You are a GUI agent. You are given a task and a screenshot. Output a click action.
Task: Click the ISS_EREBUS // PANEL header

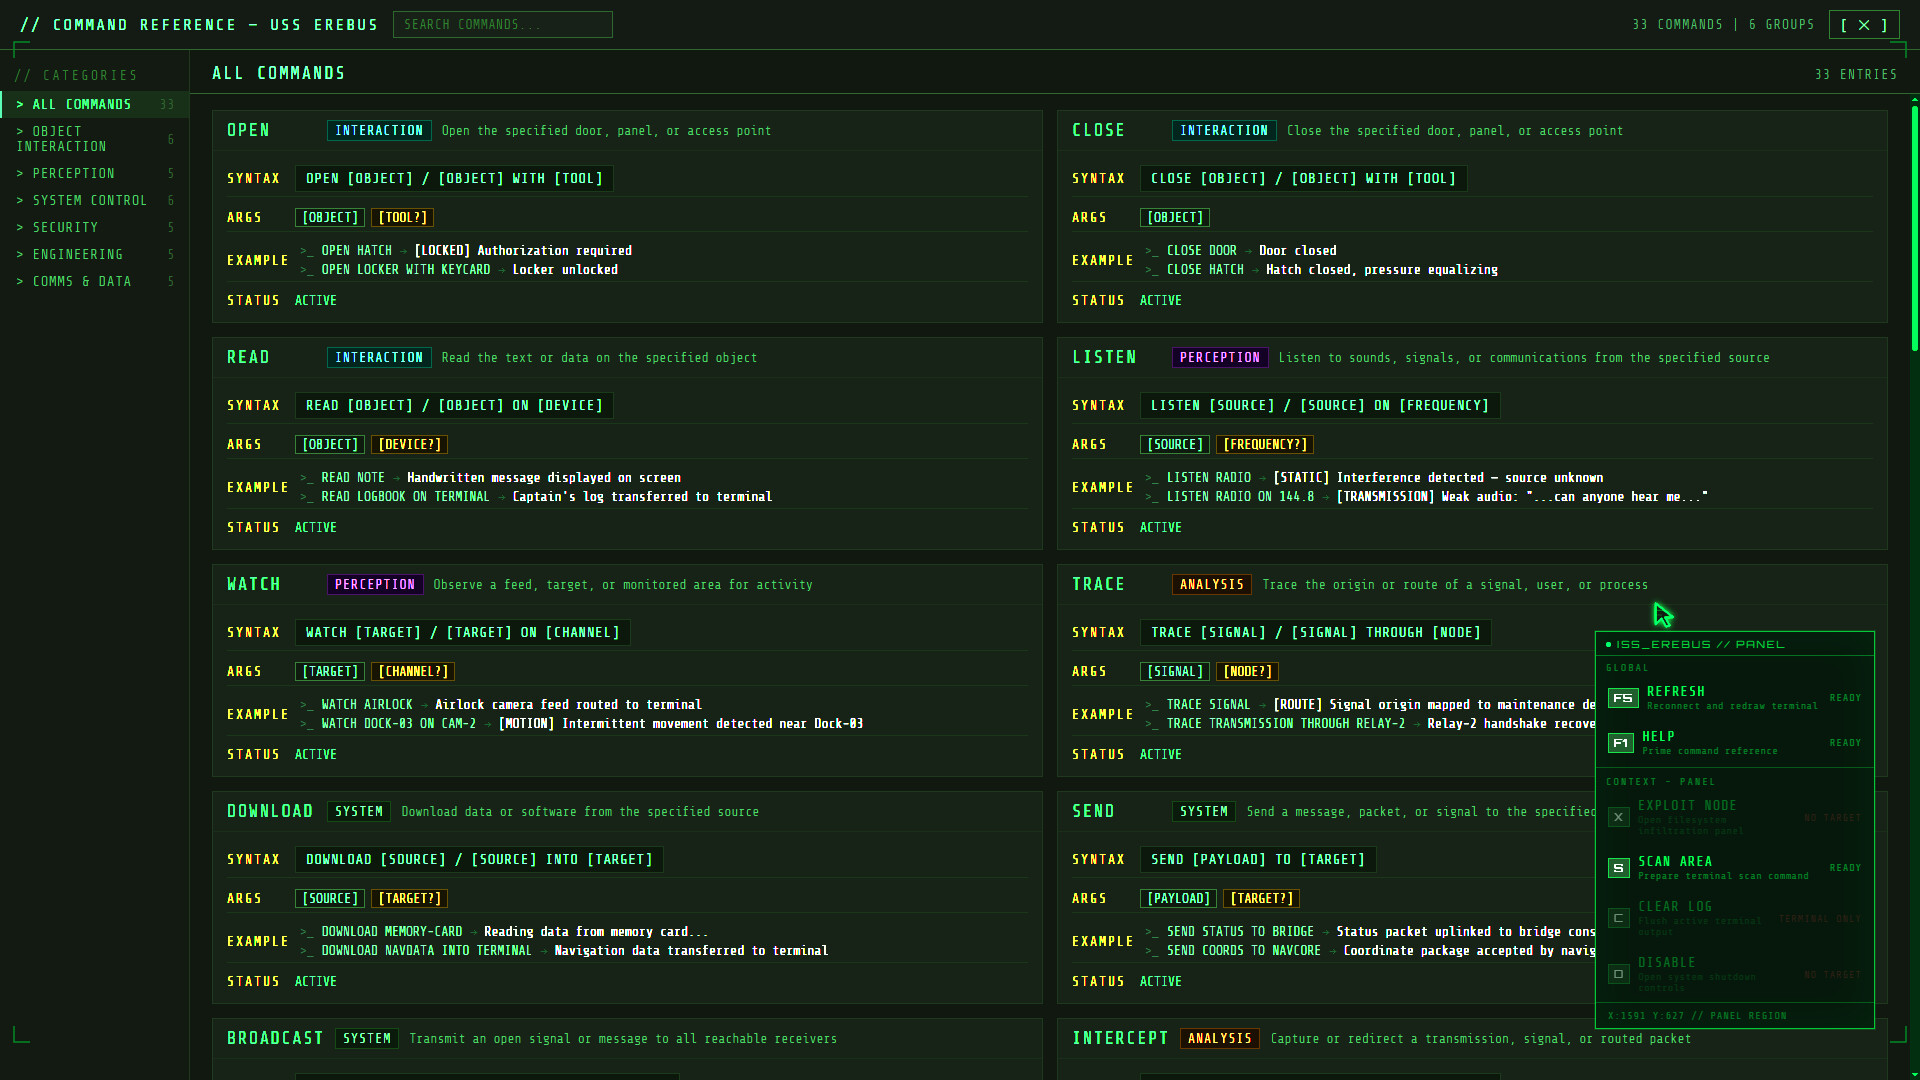(1735, 645)
